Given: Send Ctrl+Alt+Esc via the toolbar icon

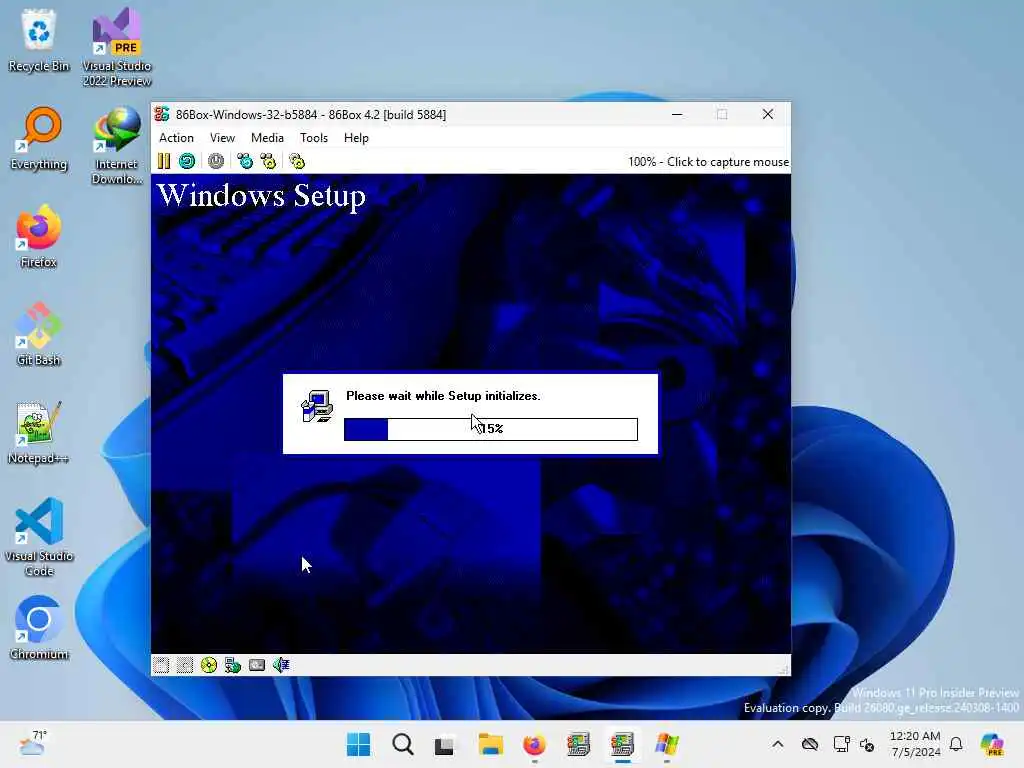Looking at the screenshot, I should tap(268, 161).
